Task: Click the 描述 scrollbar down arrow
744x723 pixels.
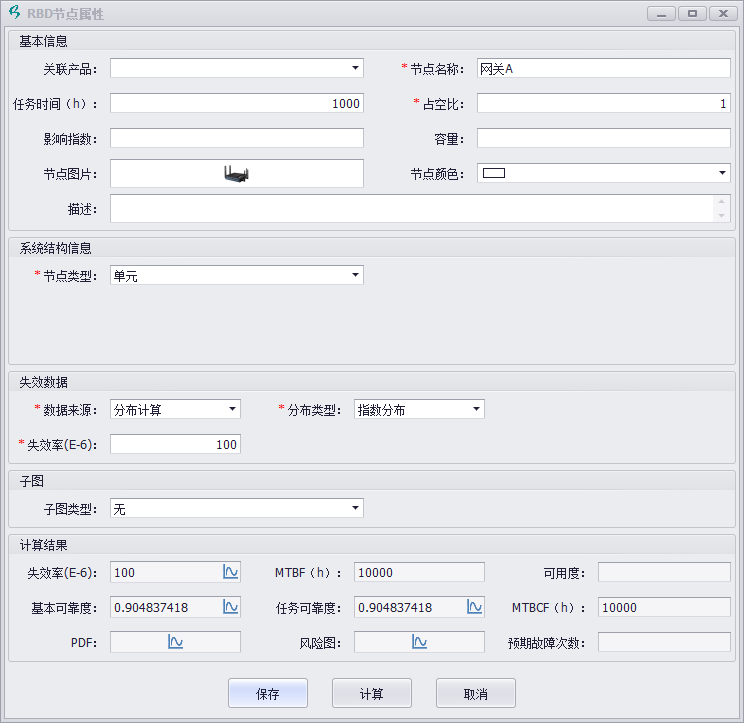Action: click(x=721, y=215)
